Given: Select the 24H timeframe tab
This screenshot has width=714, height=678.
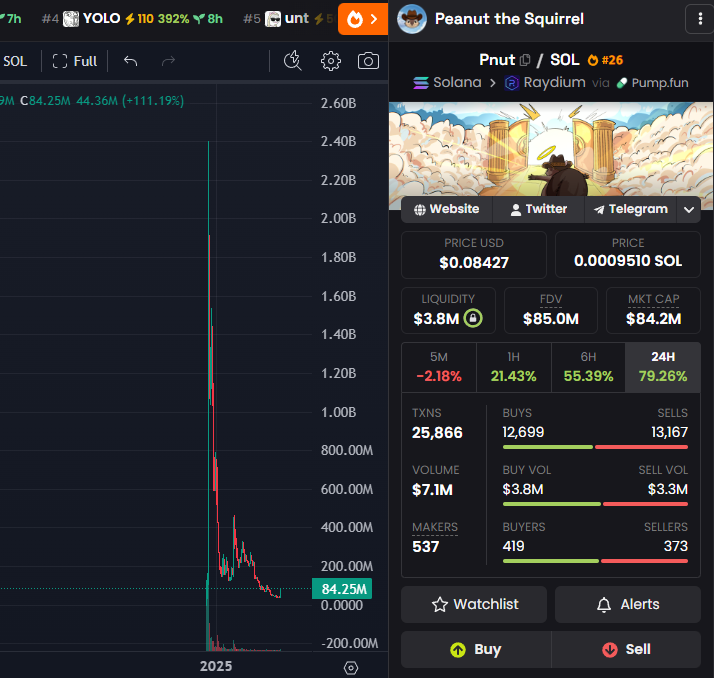Looking at the screenshot, I should click(663, 367).
